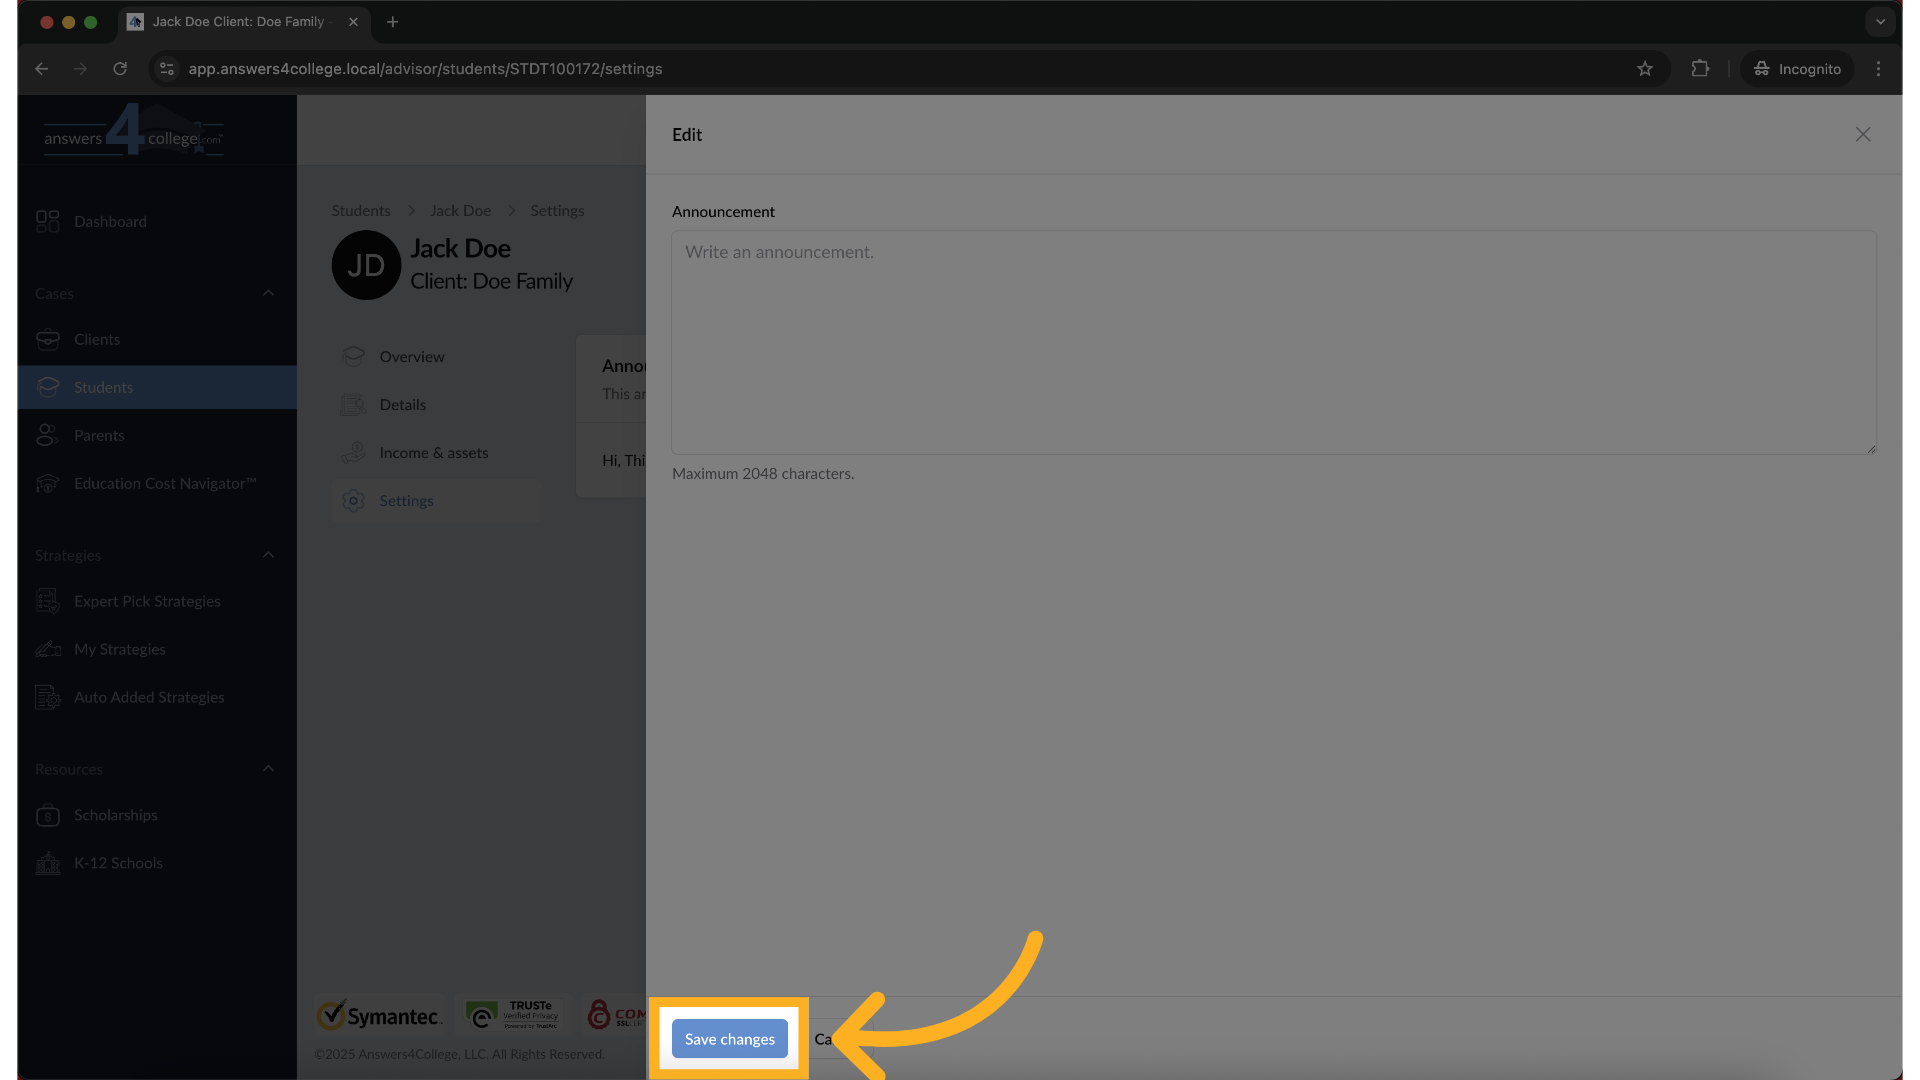Viewport: 1920px width, 1080px height.
Task: Select the Settings gear in student navigation
Action: (x=353, y=500)
